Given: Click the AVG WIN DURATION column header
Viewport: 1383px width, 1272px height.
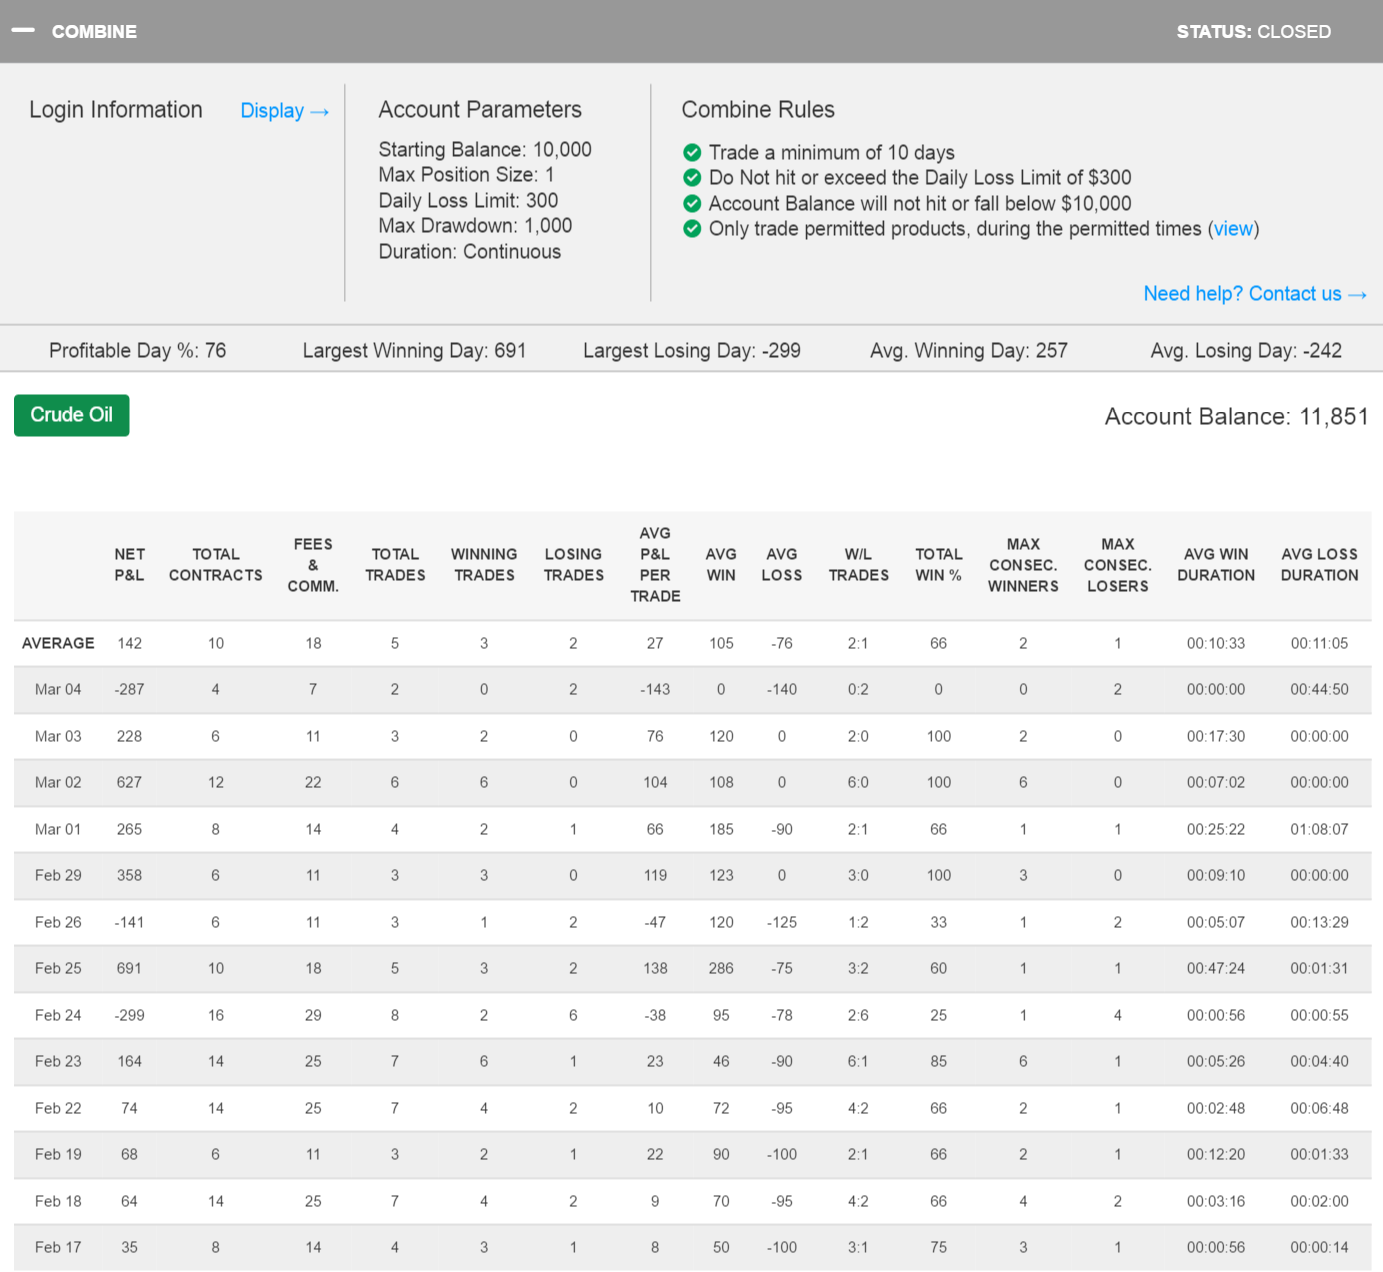Looking at the screenshot, I should click(1216, 565).
